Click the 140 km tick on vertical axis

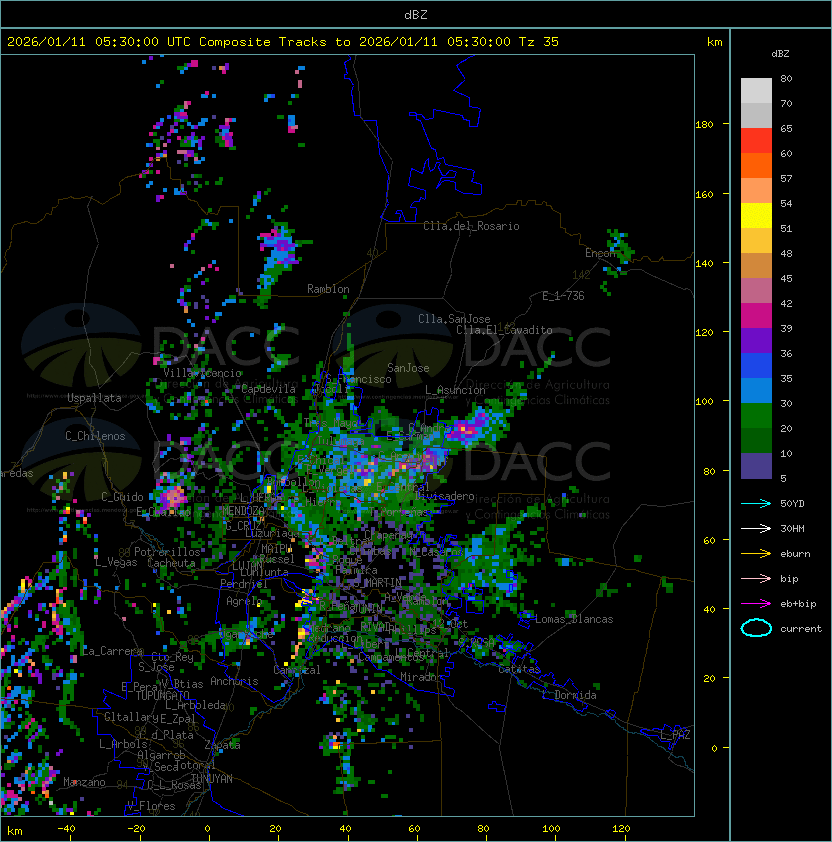(704, 263)
